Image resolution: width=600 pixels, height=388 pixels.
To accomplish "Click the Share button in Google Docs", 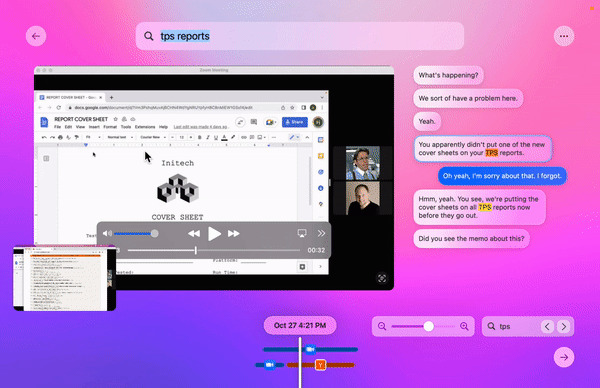I will pos(295,122).
